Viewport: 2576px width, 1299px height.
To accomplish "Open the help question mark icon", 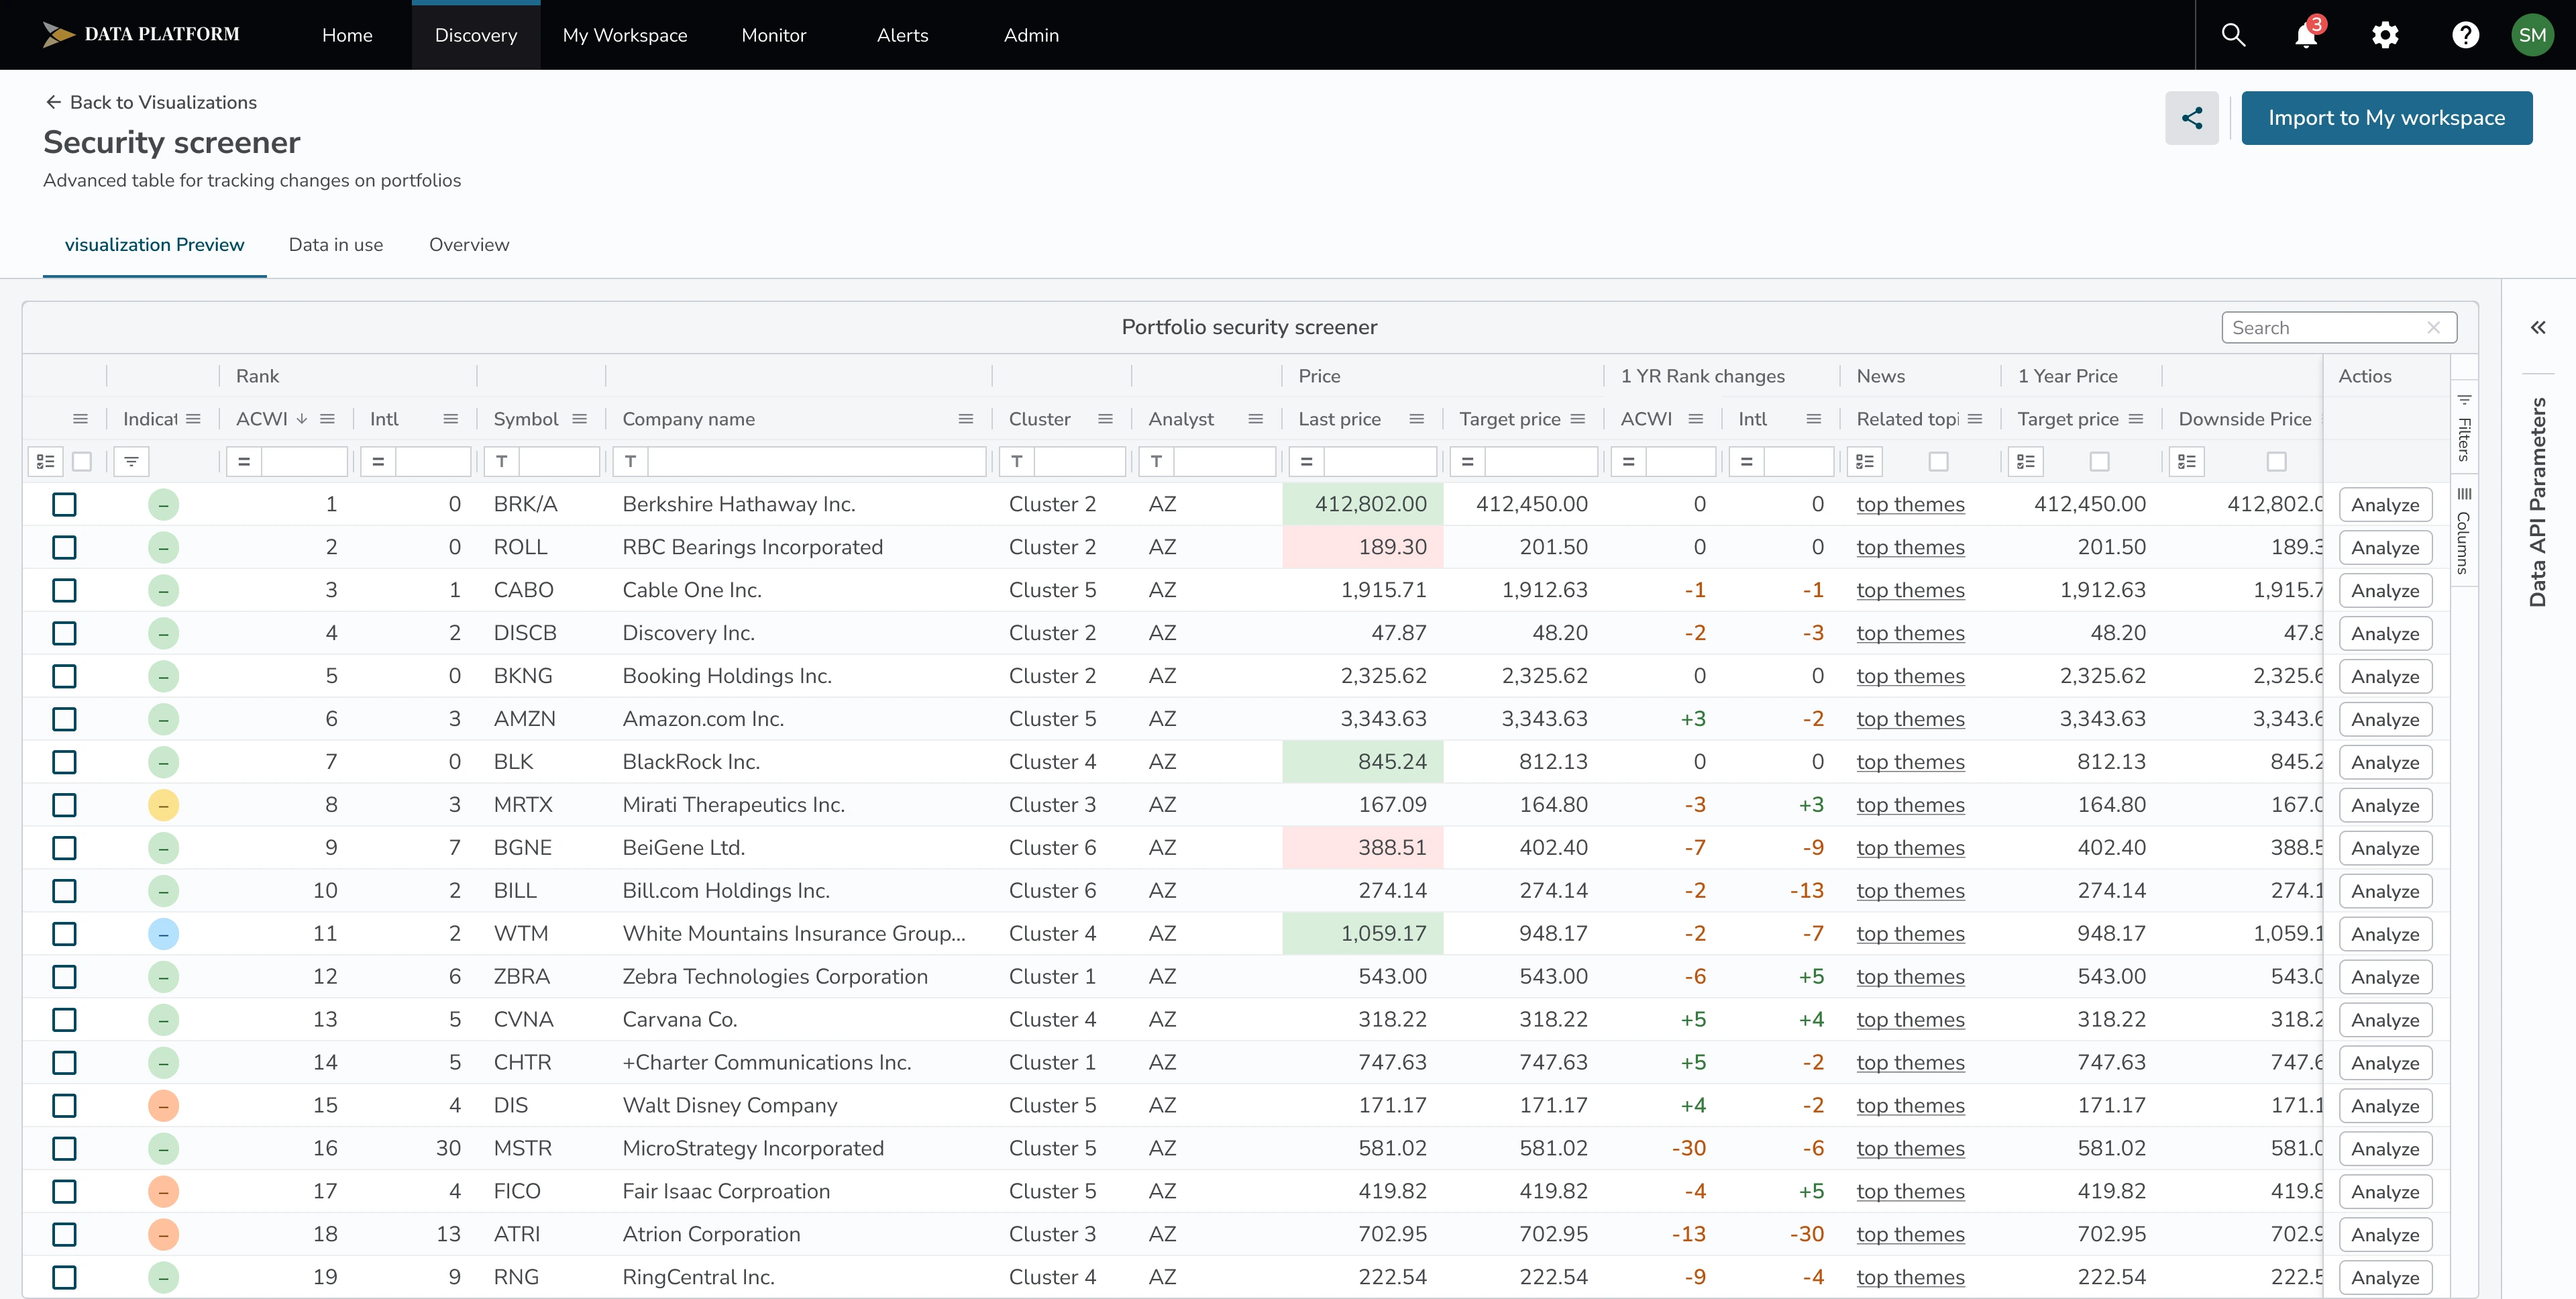I will [2465, 35].
